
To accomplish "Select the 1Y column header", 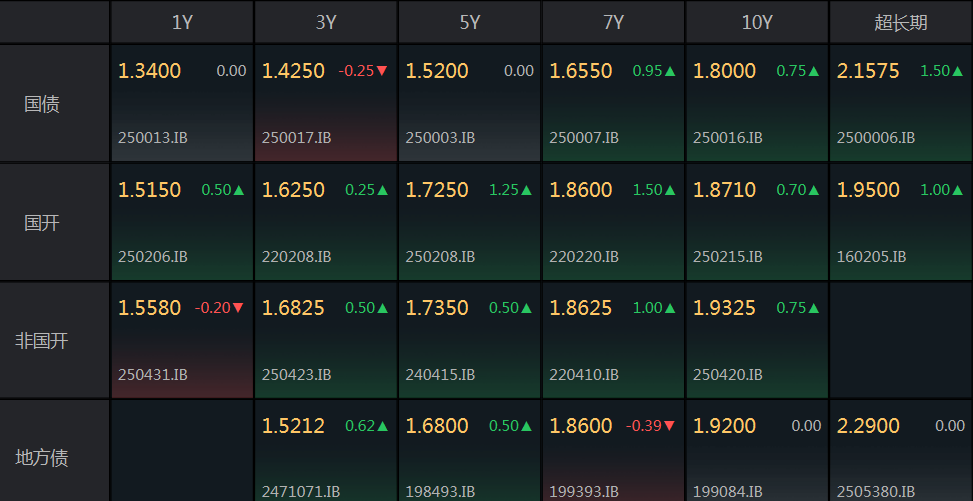I will click(x=182, y=22).
